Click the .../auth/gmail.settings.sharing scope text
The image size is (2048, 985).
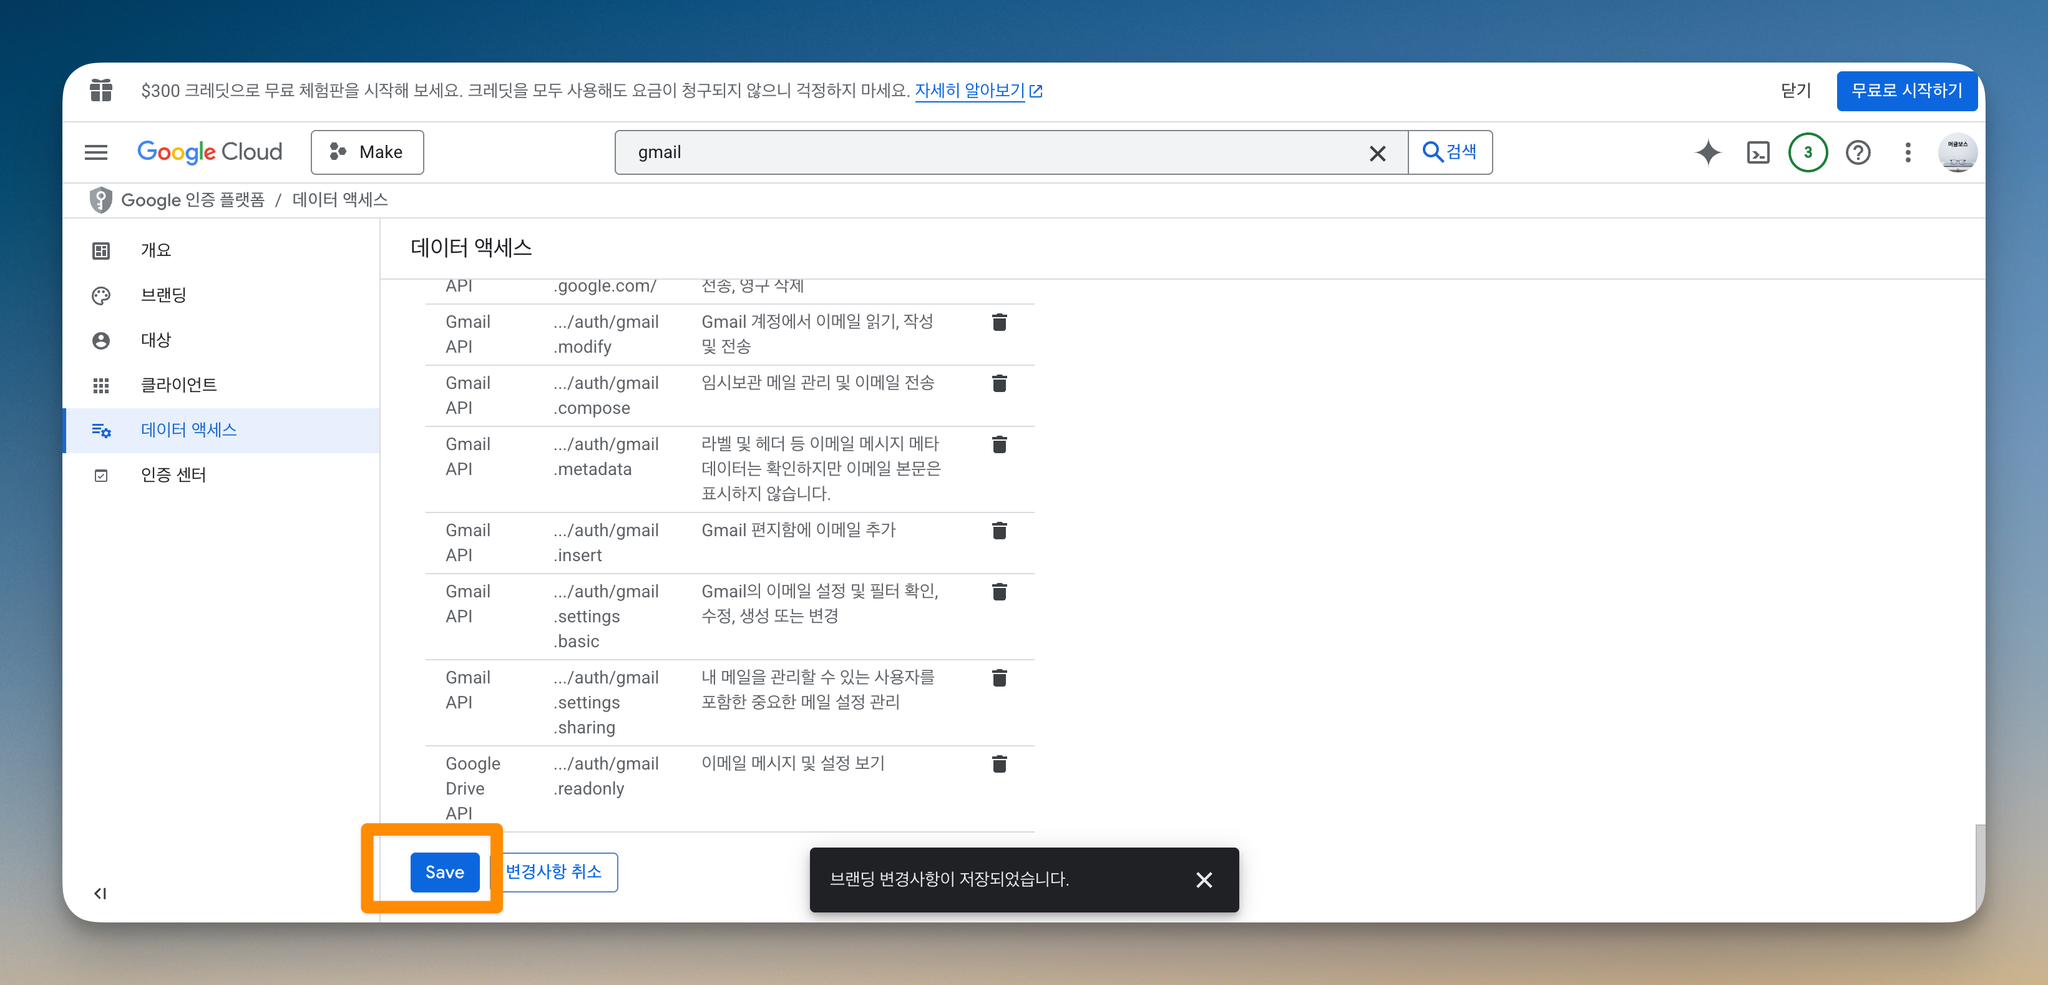tap(606, 702)
